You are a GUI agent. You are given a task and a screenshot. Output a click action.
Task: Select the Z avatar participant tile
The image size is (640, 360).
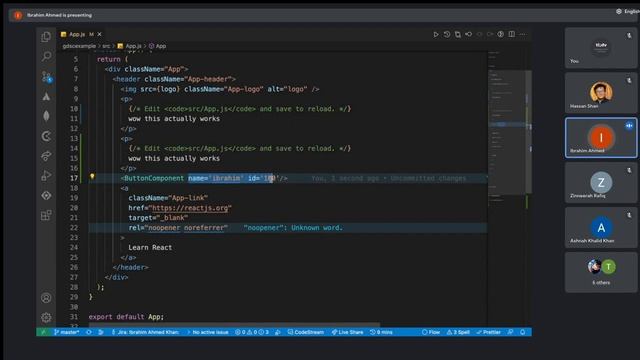[601, 183]
